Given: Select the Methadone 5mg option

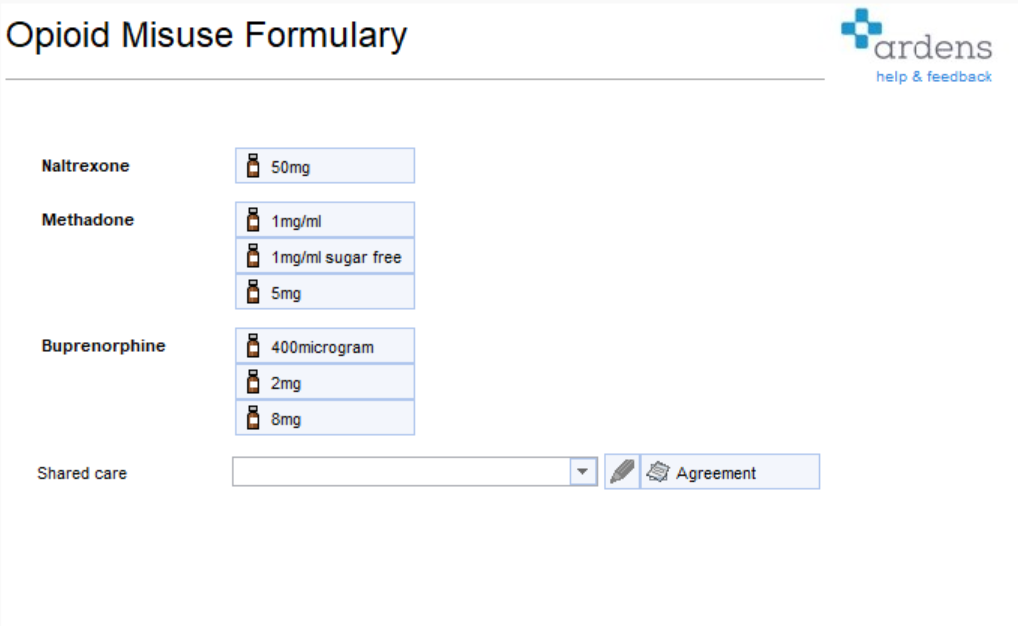Looking at the screenshot, I should (x=325, y=292).
